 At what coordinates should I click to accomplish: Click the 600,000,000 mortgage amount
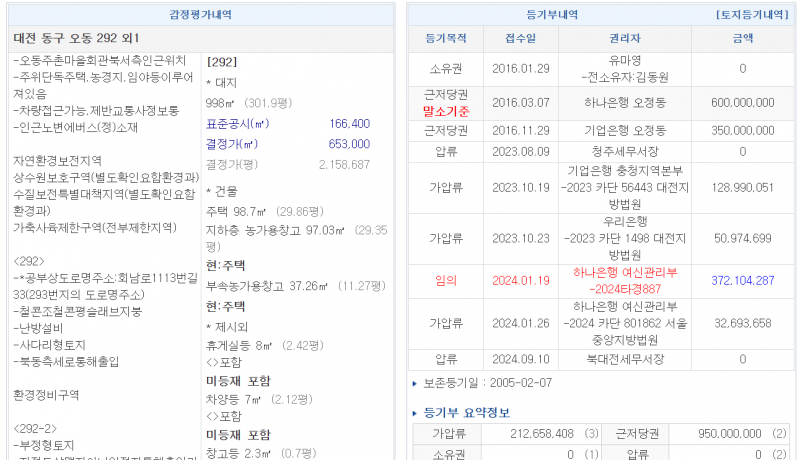[x=742, y=102]
